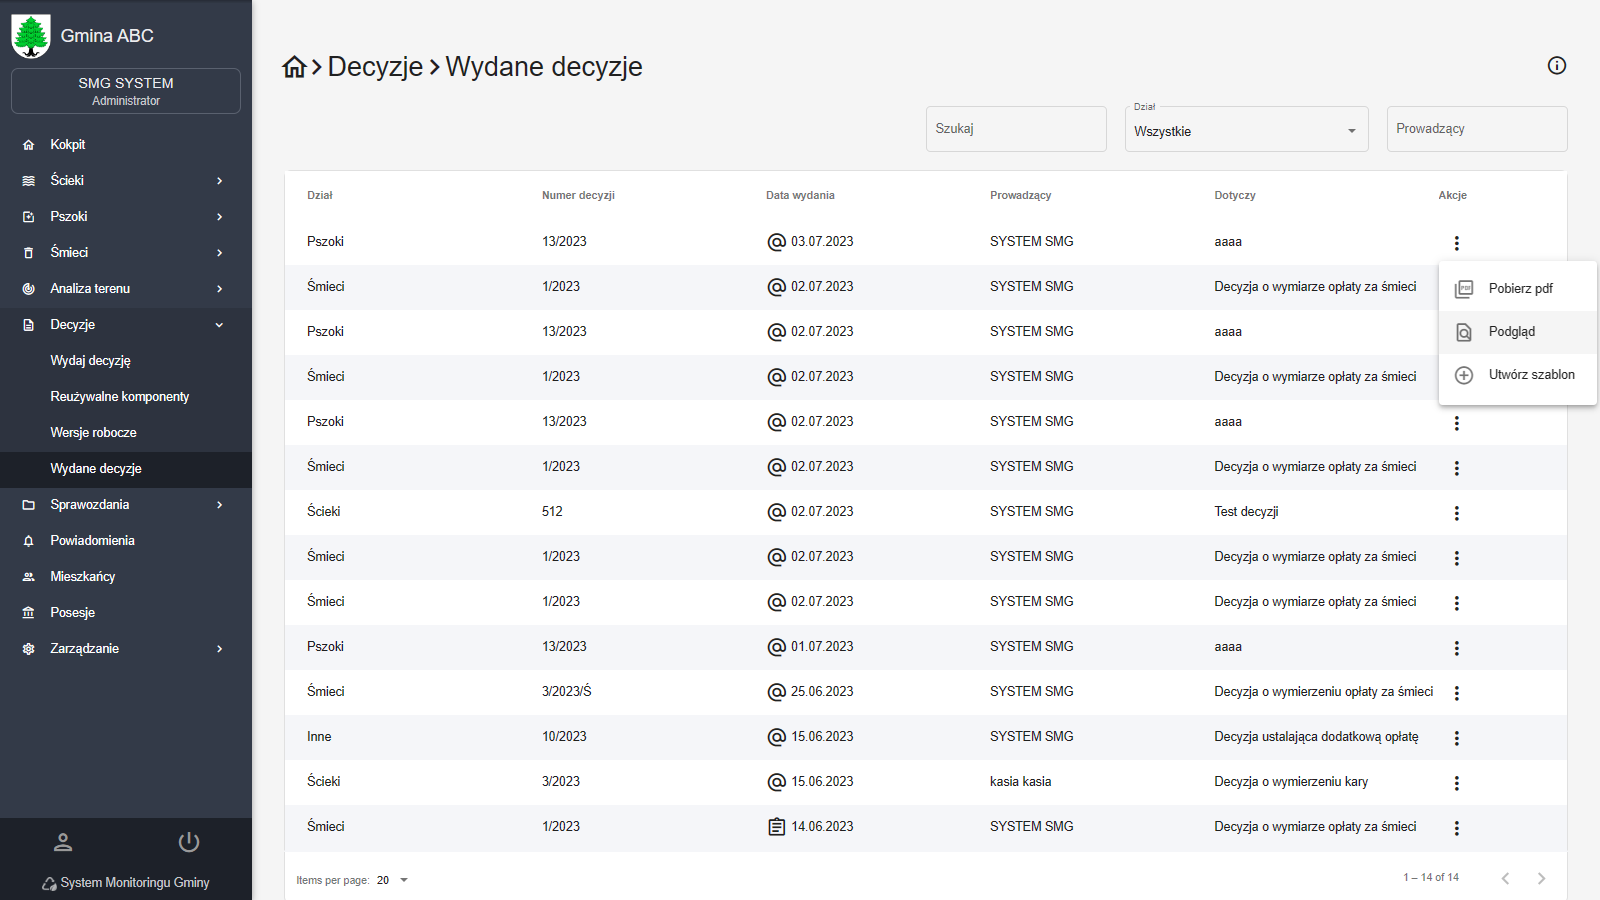Collapse the Decyzje sidebar section
1600x900 pixels.
[x=126, y=325]
